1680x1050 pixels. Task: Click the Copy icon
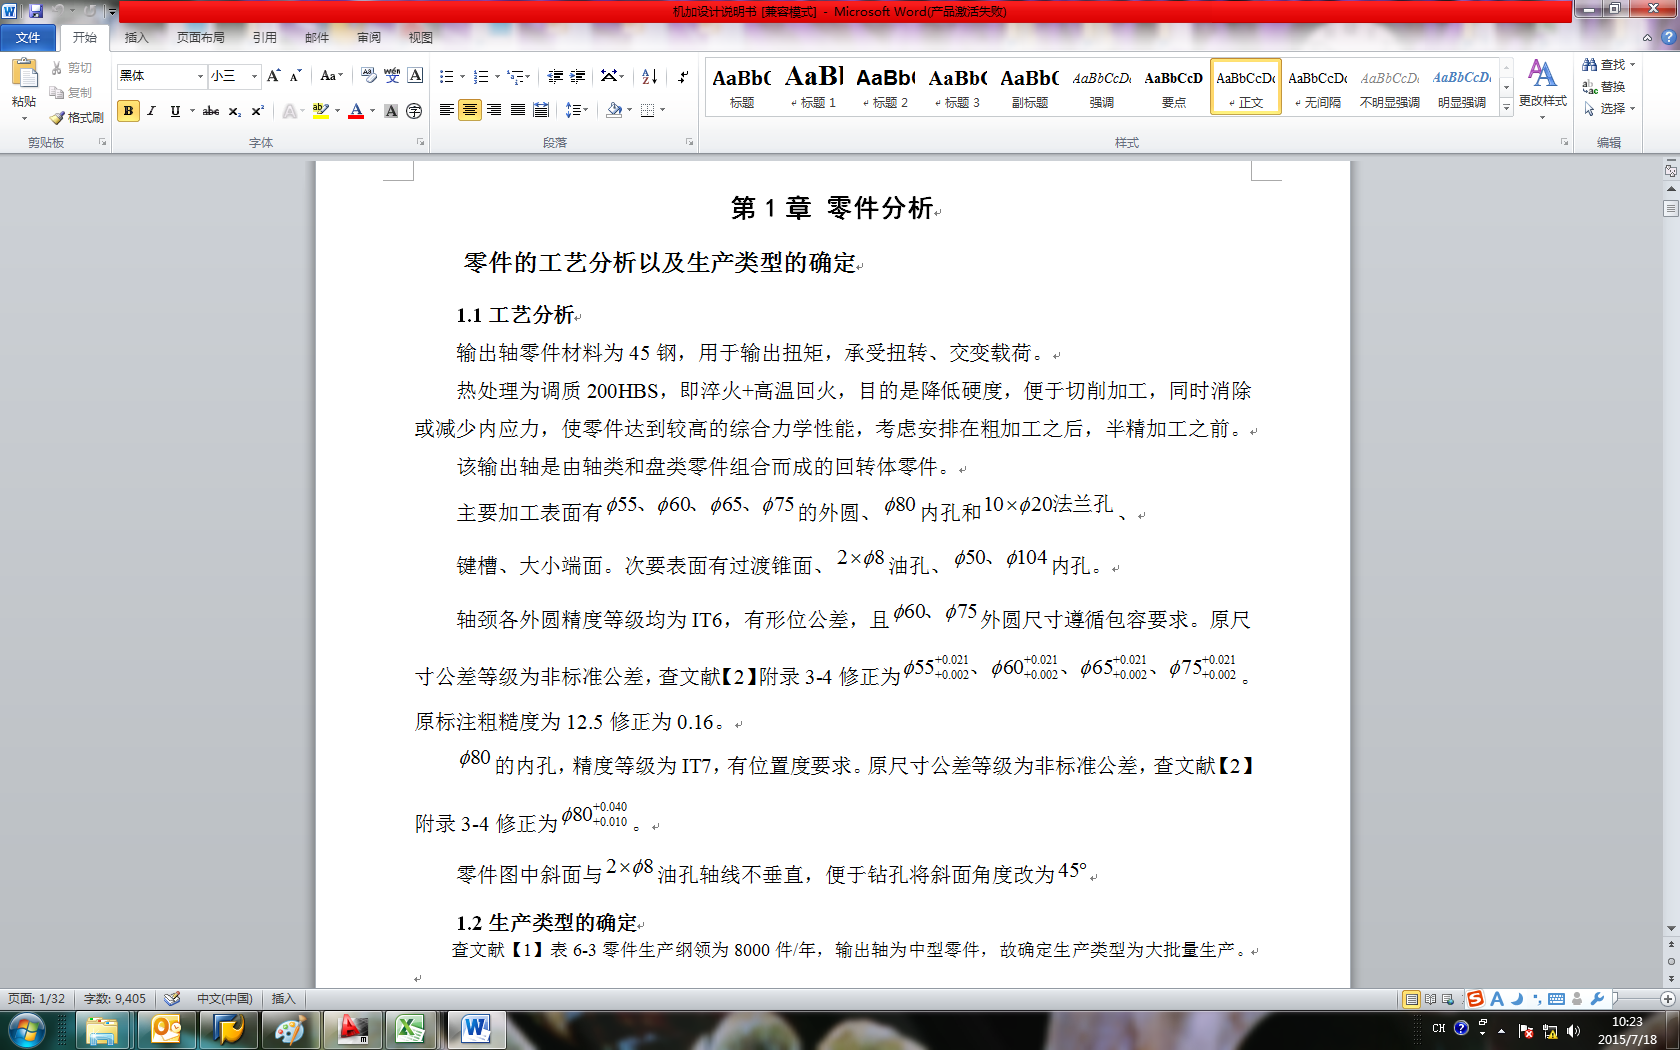coord(57,93)
